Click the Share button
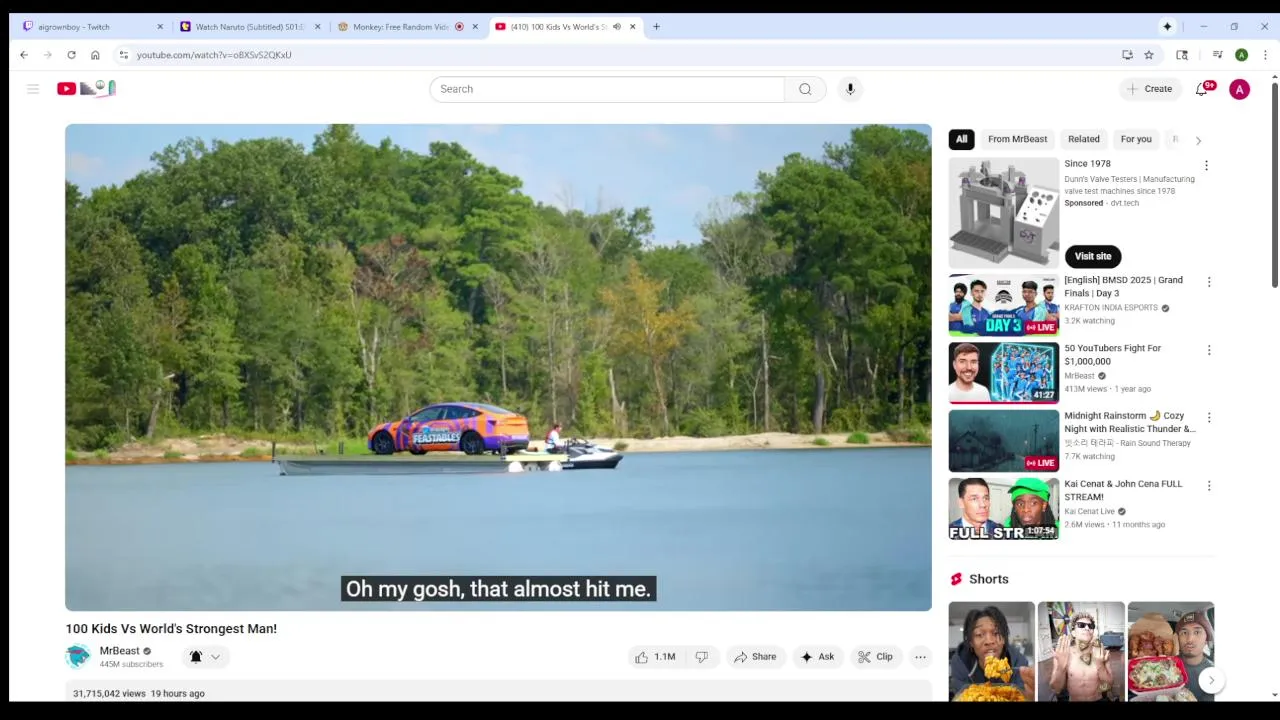 click(x=754, y=657)
